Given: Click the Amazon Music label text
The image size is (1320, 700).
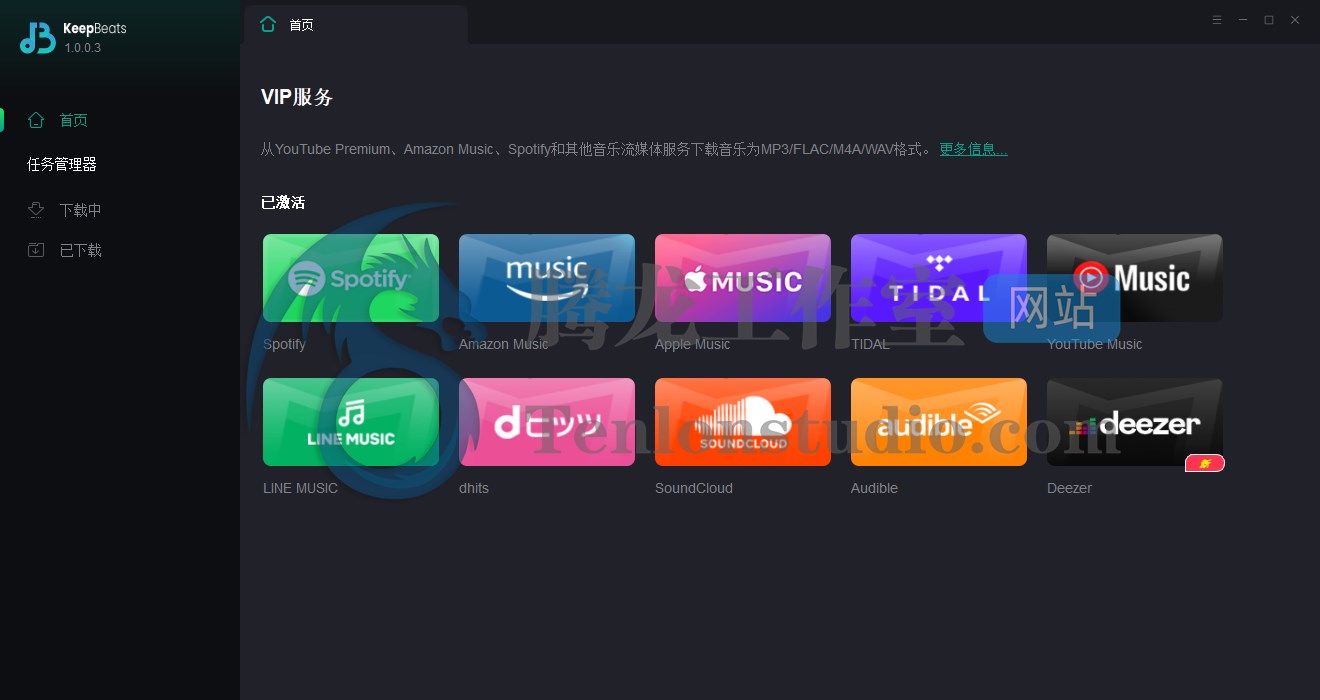Looking at the screenshot, I should [503, 344].
